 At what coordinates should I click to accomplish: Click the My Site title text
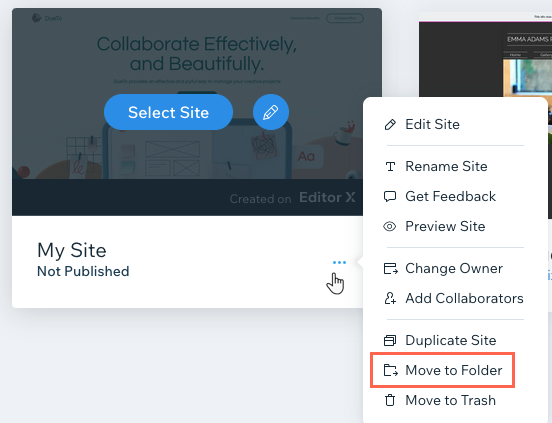[x=72, y=250]
